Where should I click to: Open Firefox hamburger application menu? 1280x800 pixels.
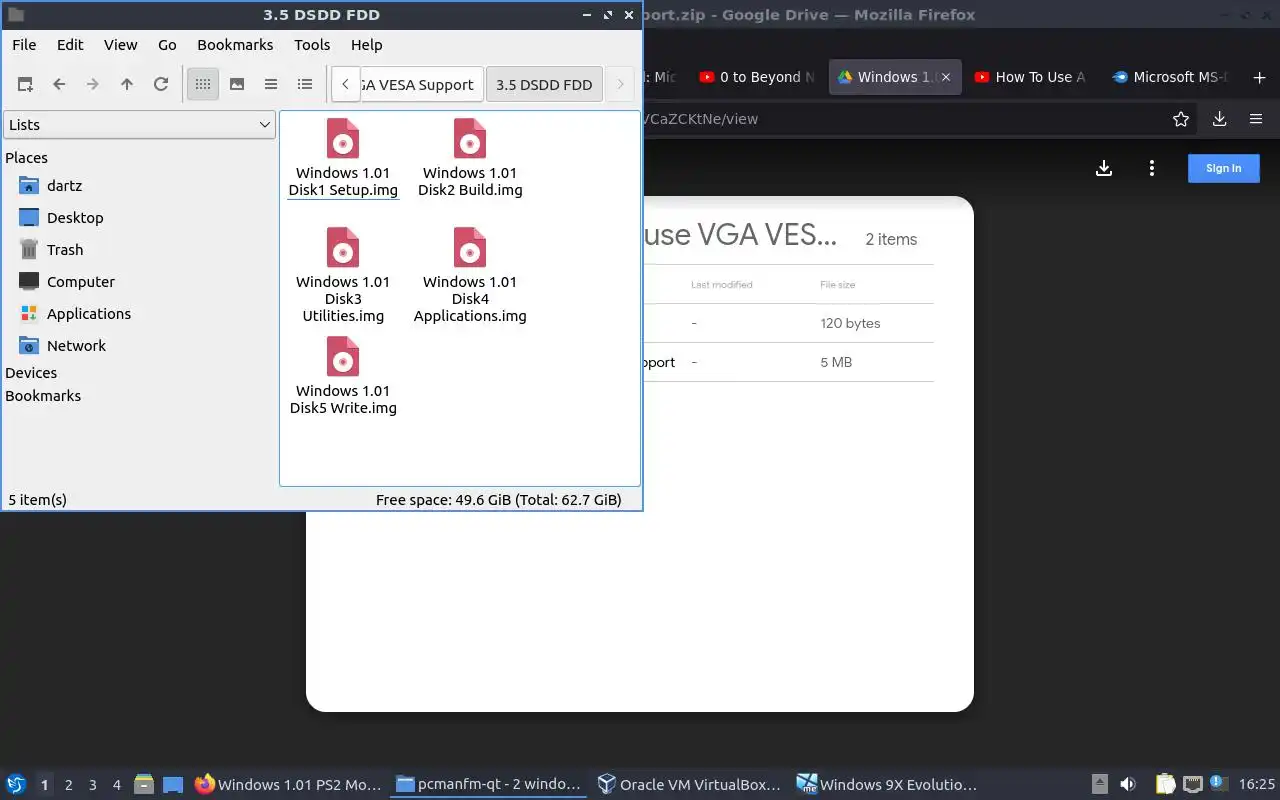point(1256,119)
